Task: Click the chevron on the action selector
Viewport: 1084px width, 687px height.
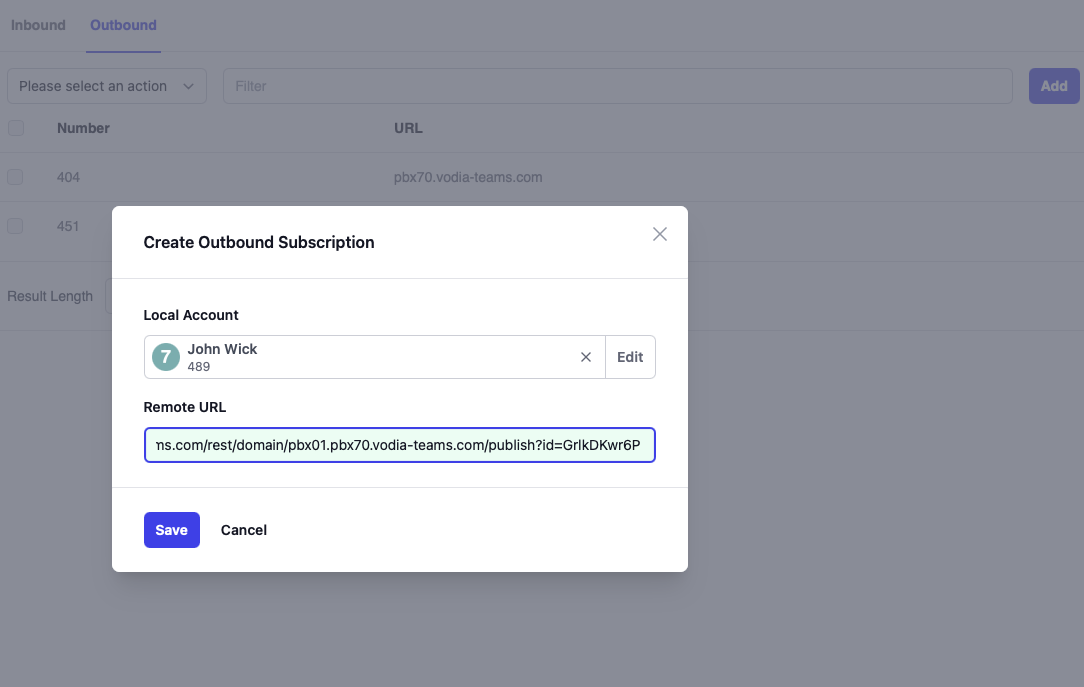Action: coord(189,86)
